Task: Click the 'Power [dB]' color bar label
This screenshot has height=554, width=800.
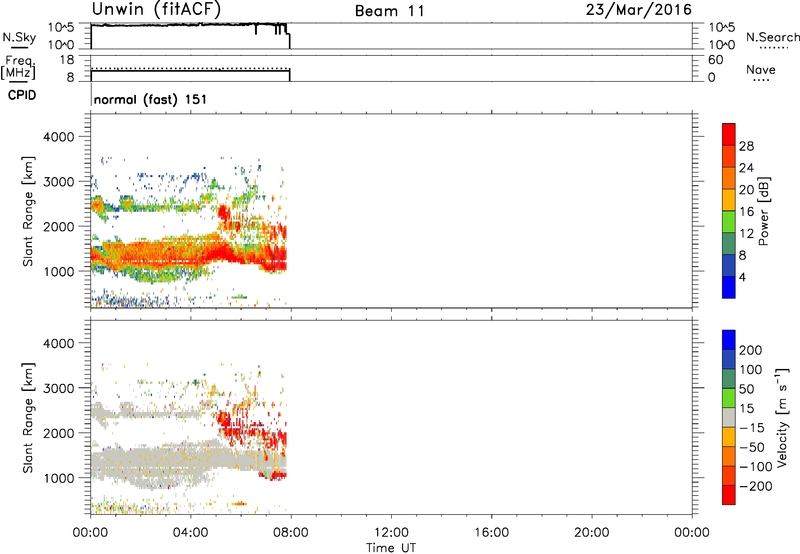Action: point(763,211)
